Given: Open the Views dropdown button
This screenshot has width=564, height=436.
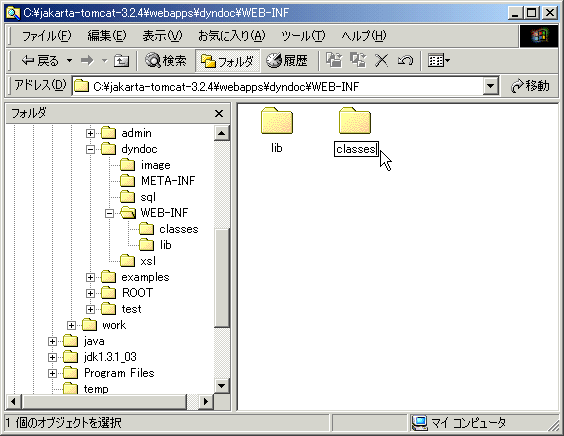Looking at the screenshot, I should (x=438, y=60).
